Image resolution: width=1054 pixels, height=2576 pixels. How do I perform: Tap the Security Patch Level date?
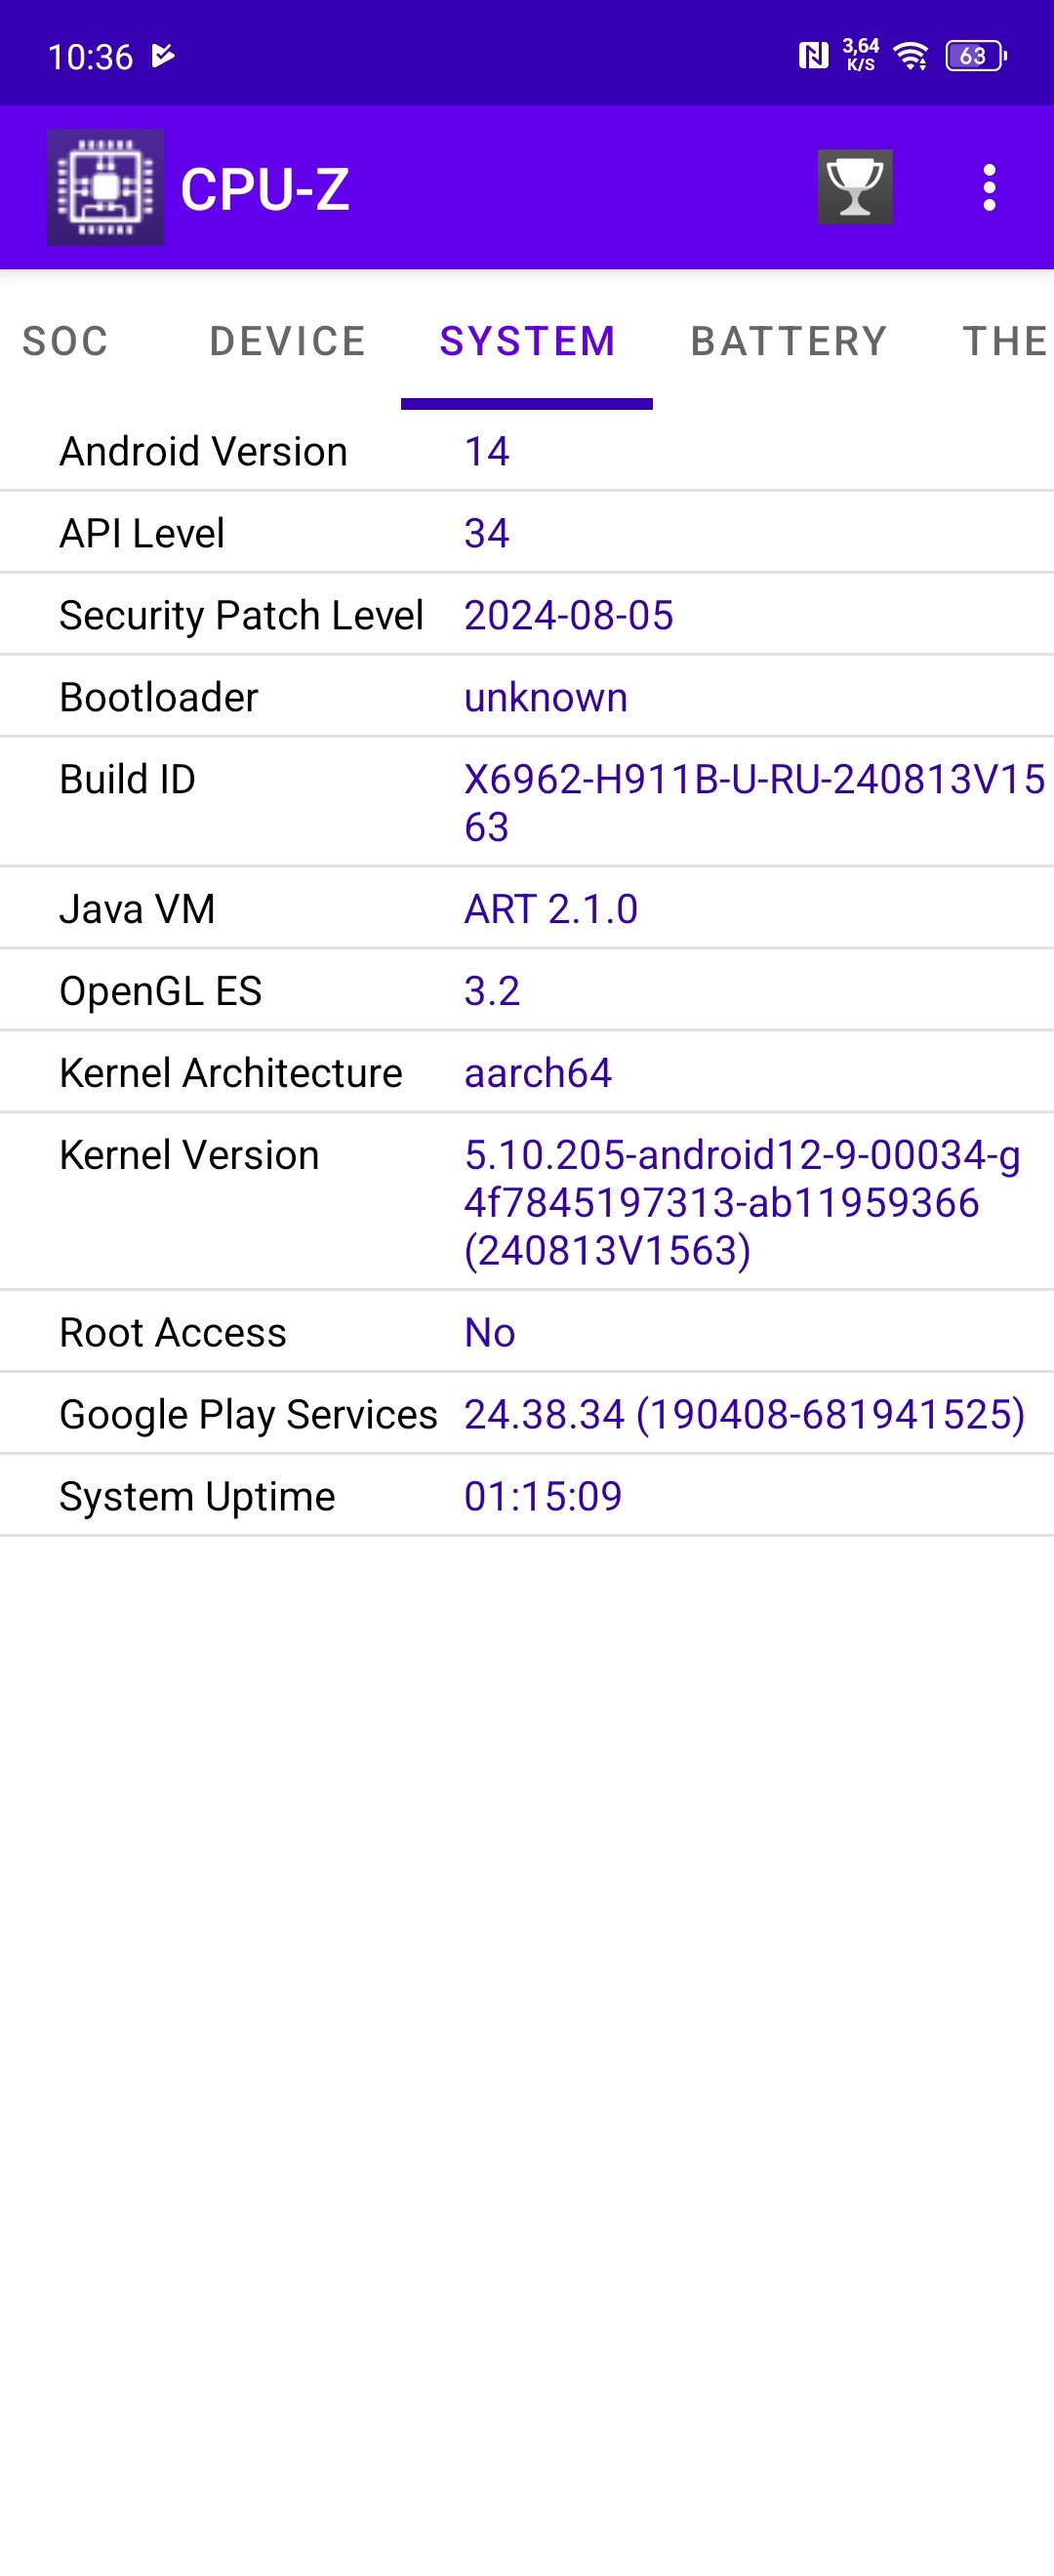point(569,615)
